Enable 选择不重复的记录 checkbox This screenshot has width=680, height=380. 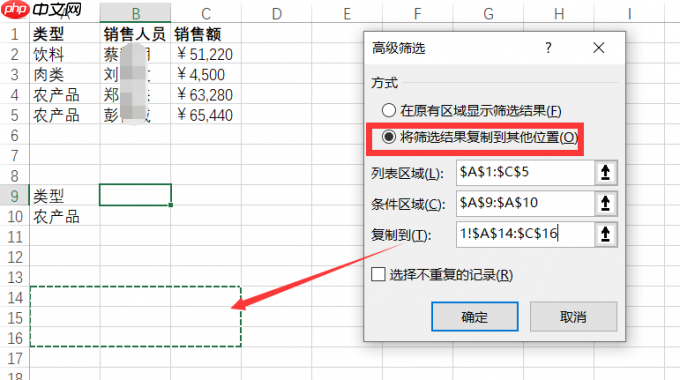378,274
